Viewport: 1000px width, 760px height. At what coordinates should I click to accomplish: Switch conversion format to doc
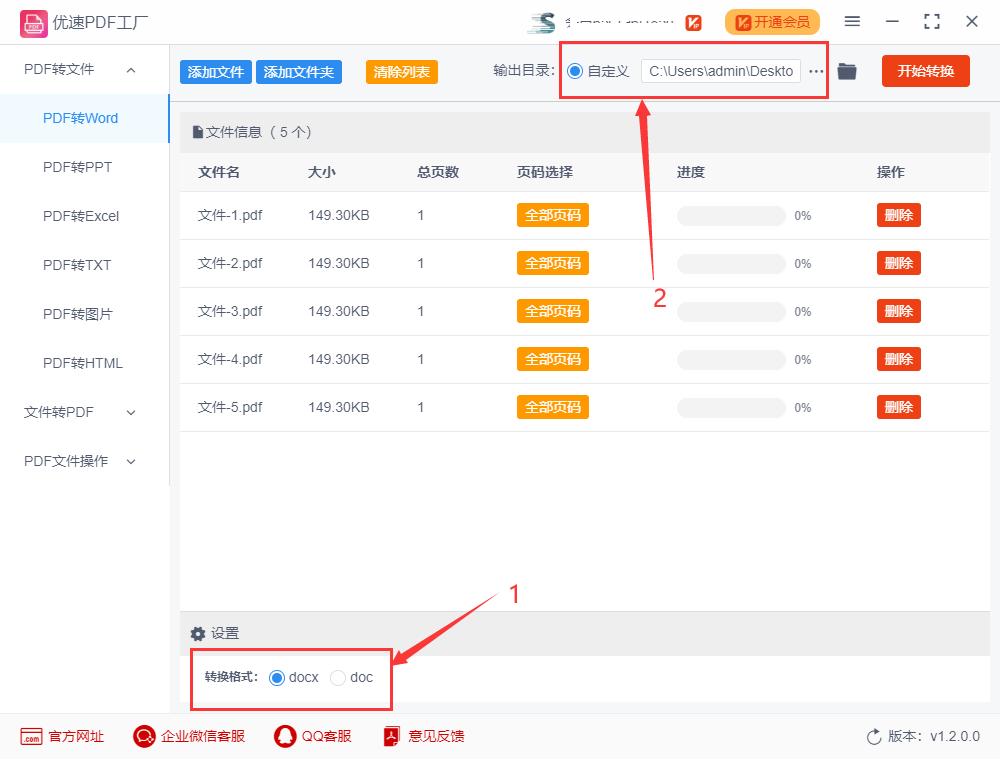click(337, 678)
